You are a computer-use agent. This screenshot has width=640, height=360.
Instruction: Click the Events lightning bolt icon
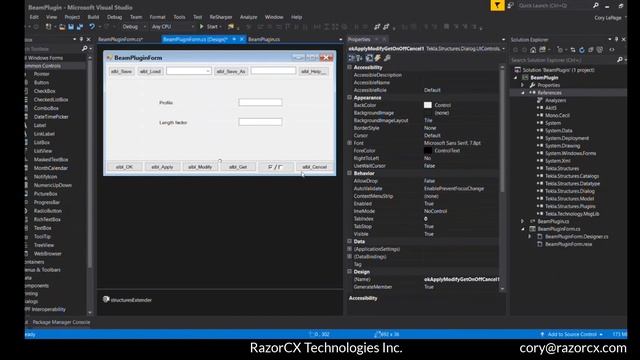(x=378, y=58)
